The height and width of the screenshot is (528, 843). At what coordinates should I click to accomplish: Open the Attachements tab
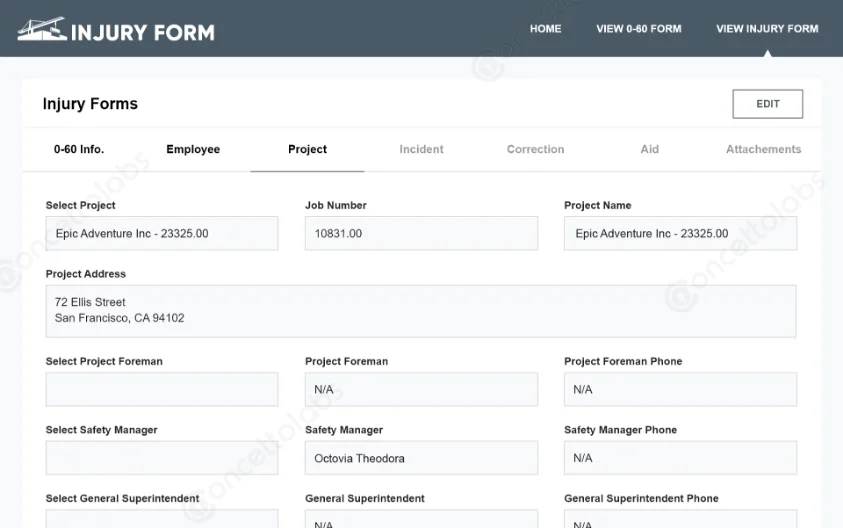coord(763,149)
